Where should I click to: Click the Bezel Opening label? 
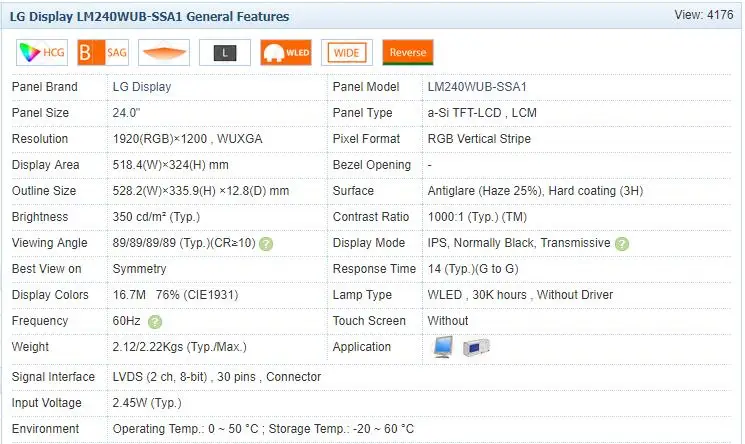pyautogui.click(x=372, y=165)
